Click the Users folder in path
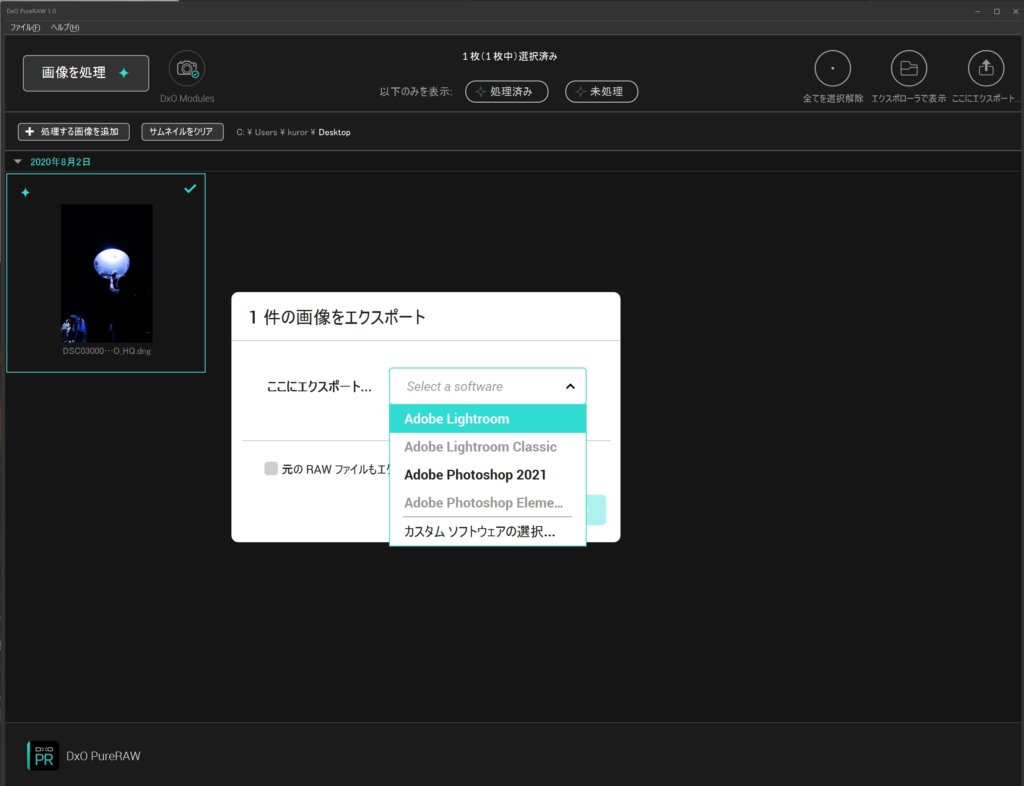Image resolution: width=1024 pixels, height=786 pixels. tap(266, 132)
